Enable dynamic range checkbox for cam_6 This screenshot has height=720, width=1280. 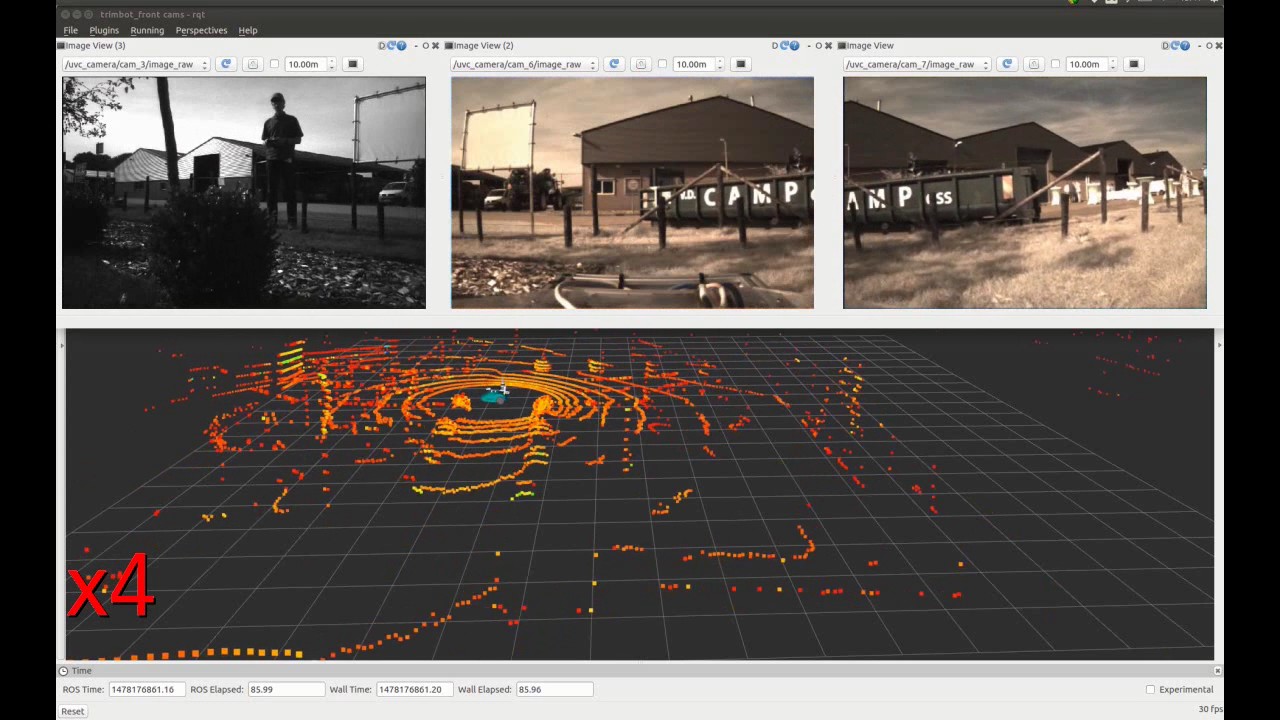(662, 64)
